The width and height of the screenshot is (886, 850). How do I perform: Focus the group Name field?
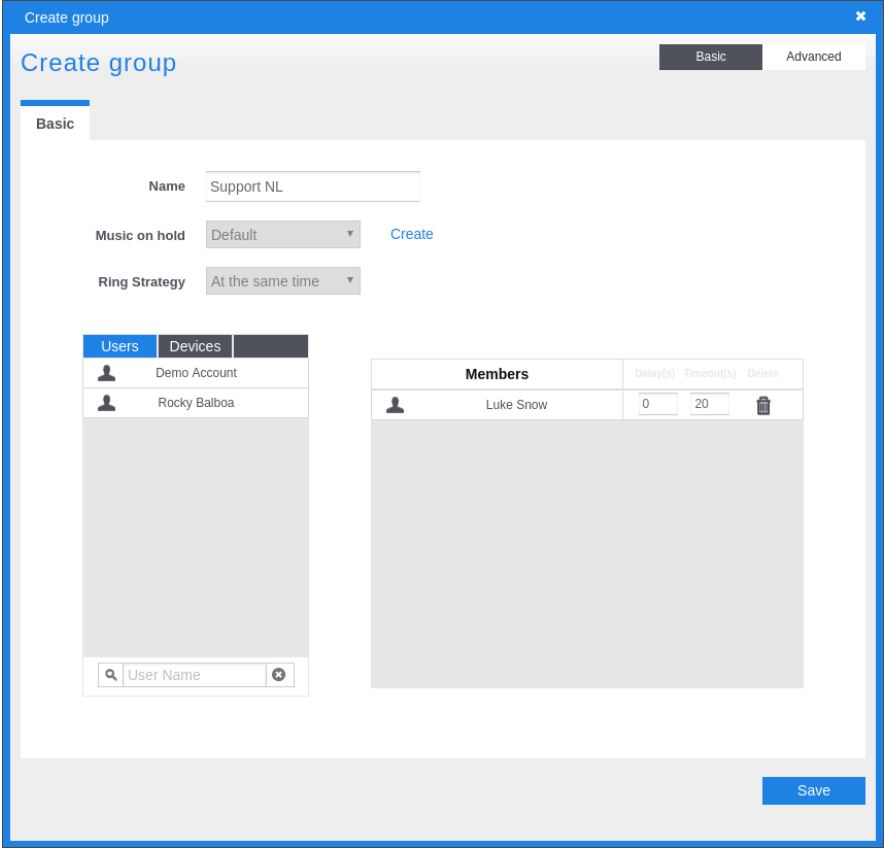pyautogui.click(x=312, y=187)
